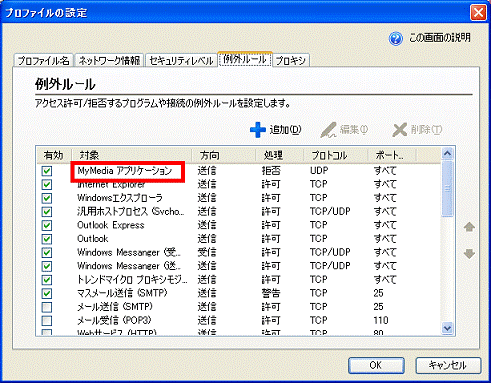
Task: Select the 例外ルール tab
Action: pos(245,59)
